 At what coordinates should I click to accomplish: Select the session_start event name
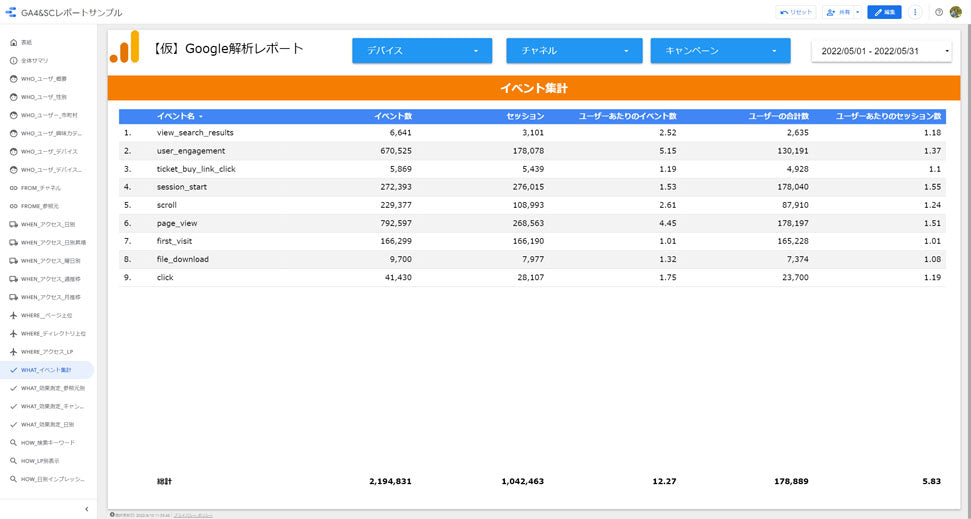coord(182,187)
